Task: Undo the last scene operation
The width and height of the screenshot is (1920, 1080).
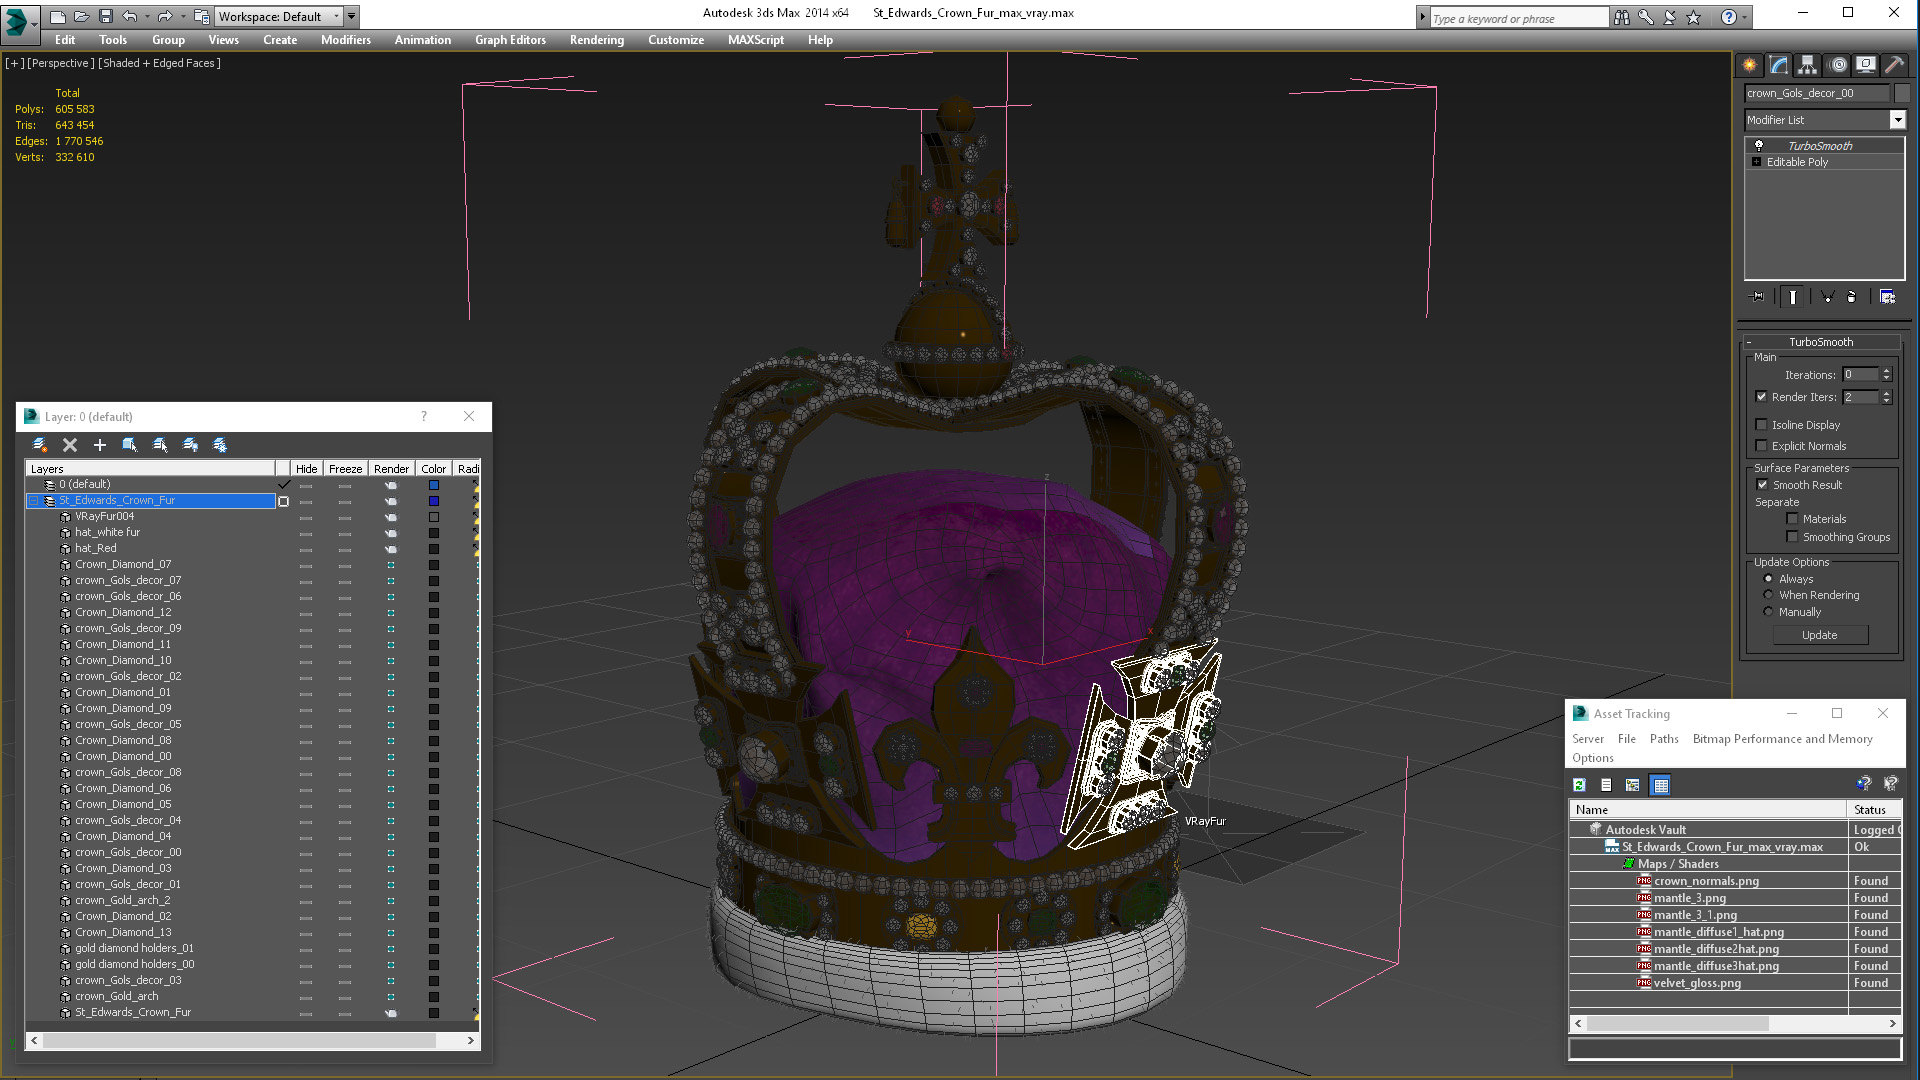Action: point(129,16)
